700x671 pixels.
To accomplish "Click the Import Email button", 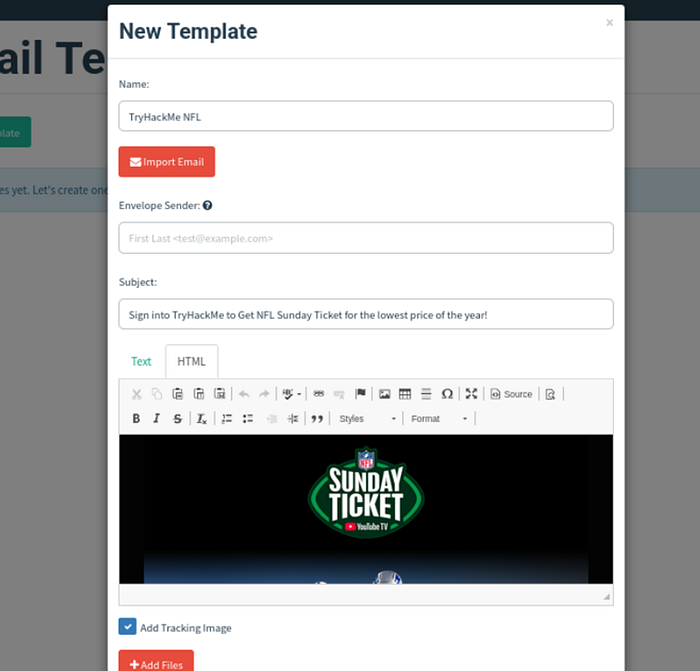I will (167, 162).
